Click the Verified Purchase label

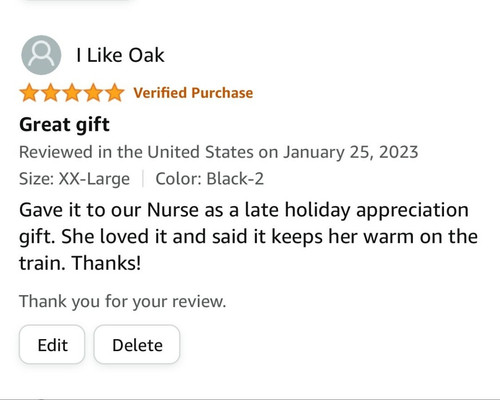pyautogui.click(x=193, y=93)
